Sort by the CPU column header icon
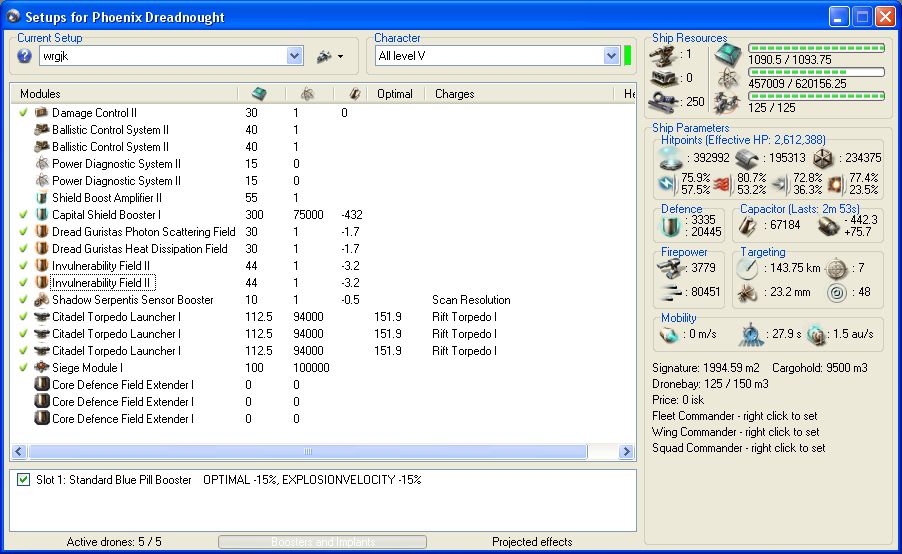Screen dimensions: 902x554 (258, 94)
